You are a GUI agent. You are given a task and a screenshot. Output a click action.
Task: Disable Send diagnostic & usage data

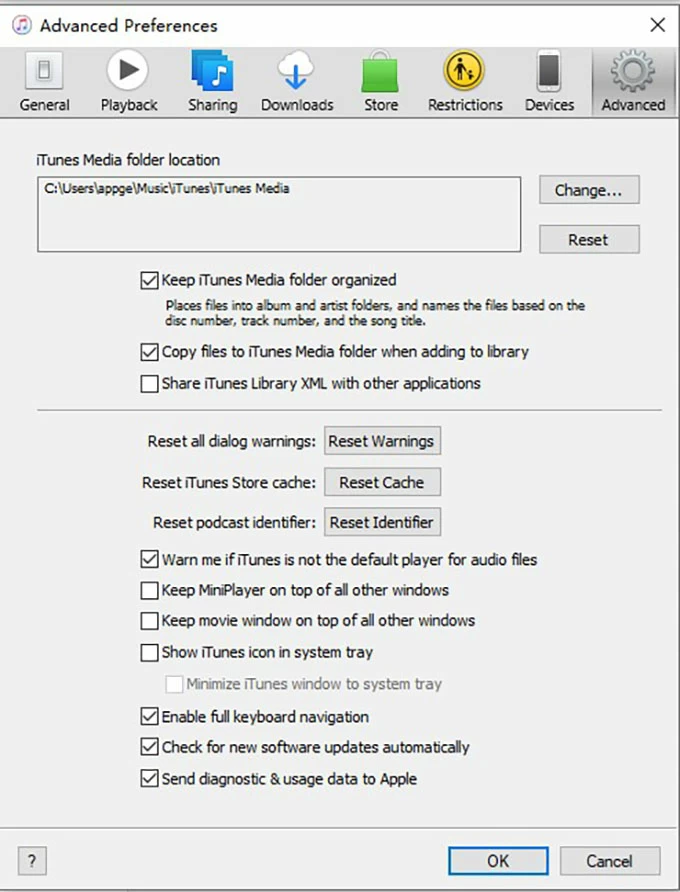pos(150,778)
